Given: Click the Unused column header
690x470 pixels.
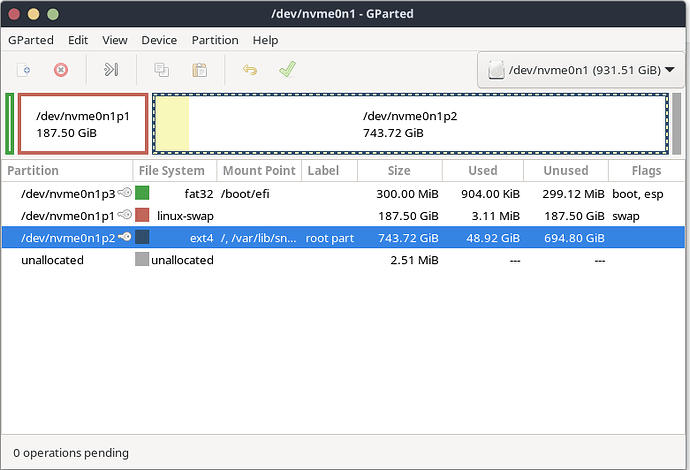Looking at the screenshot, I should (x=566, y=171).
